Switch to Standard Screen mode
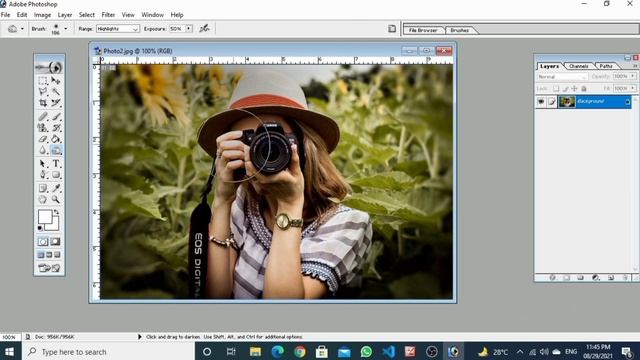Image resolution: width=640 pixels, height=360 pixels. [x=41, y=255]
